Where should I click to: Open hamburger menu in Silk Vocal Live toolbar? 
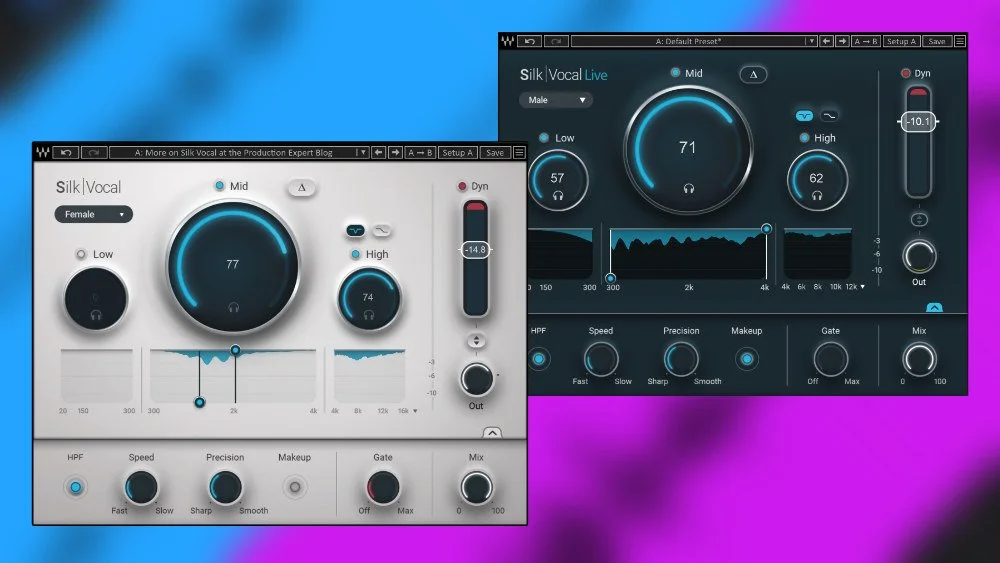960,41
